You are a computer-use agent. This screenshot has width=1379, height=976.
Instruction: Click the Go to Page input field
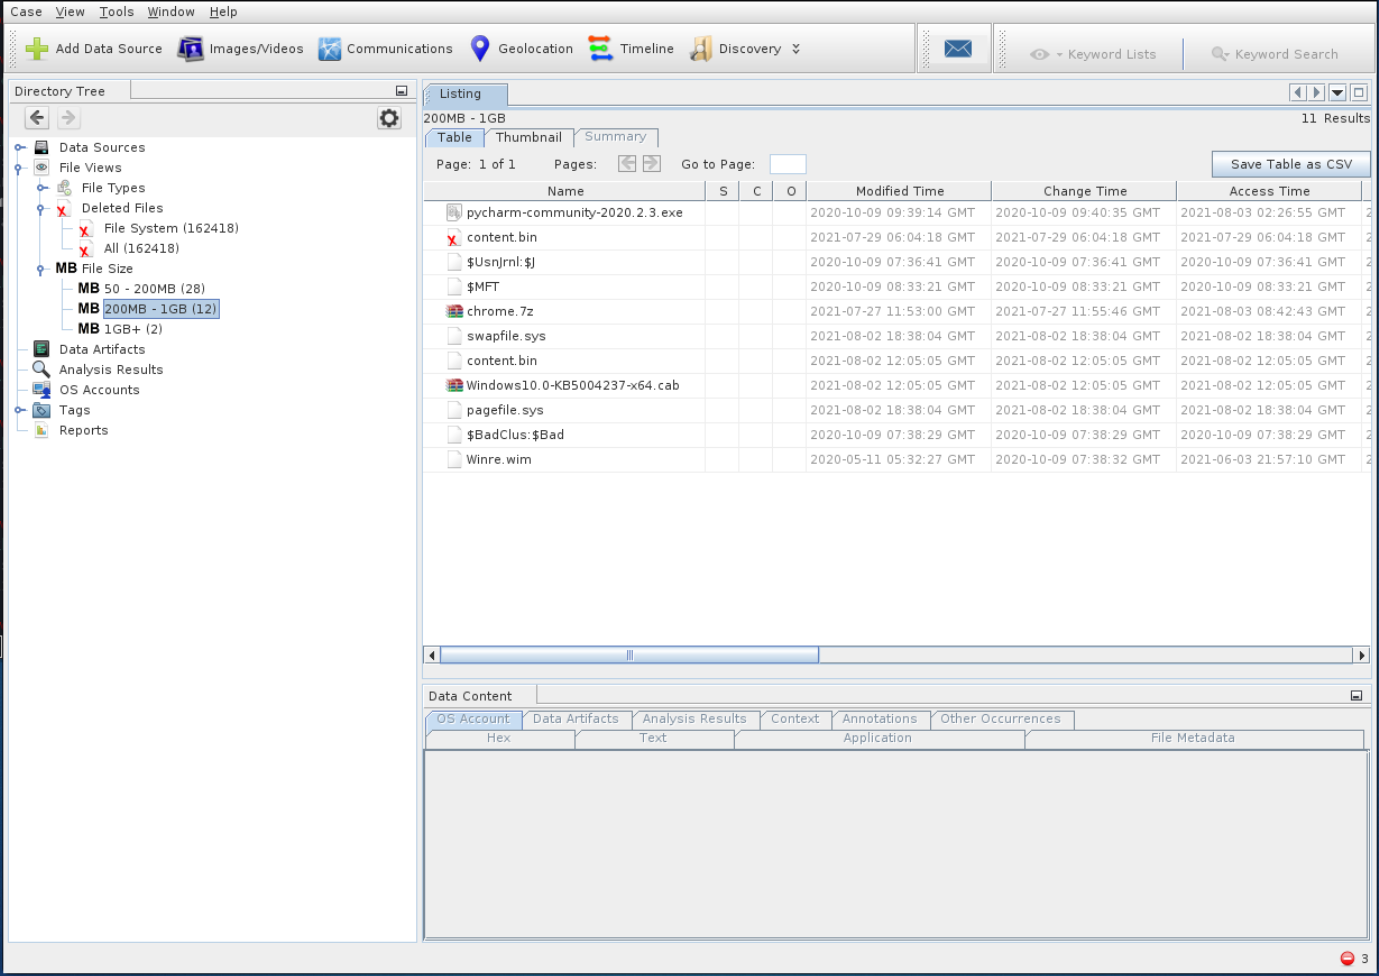click(787, 165)
